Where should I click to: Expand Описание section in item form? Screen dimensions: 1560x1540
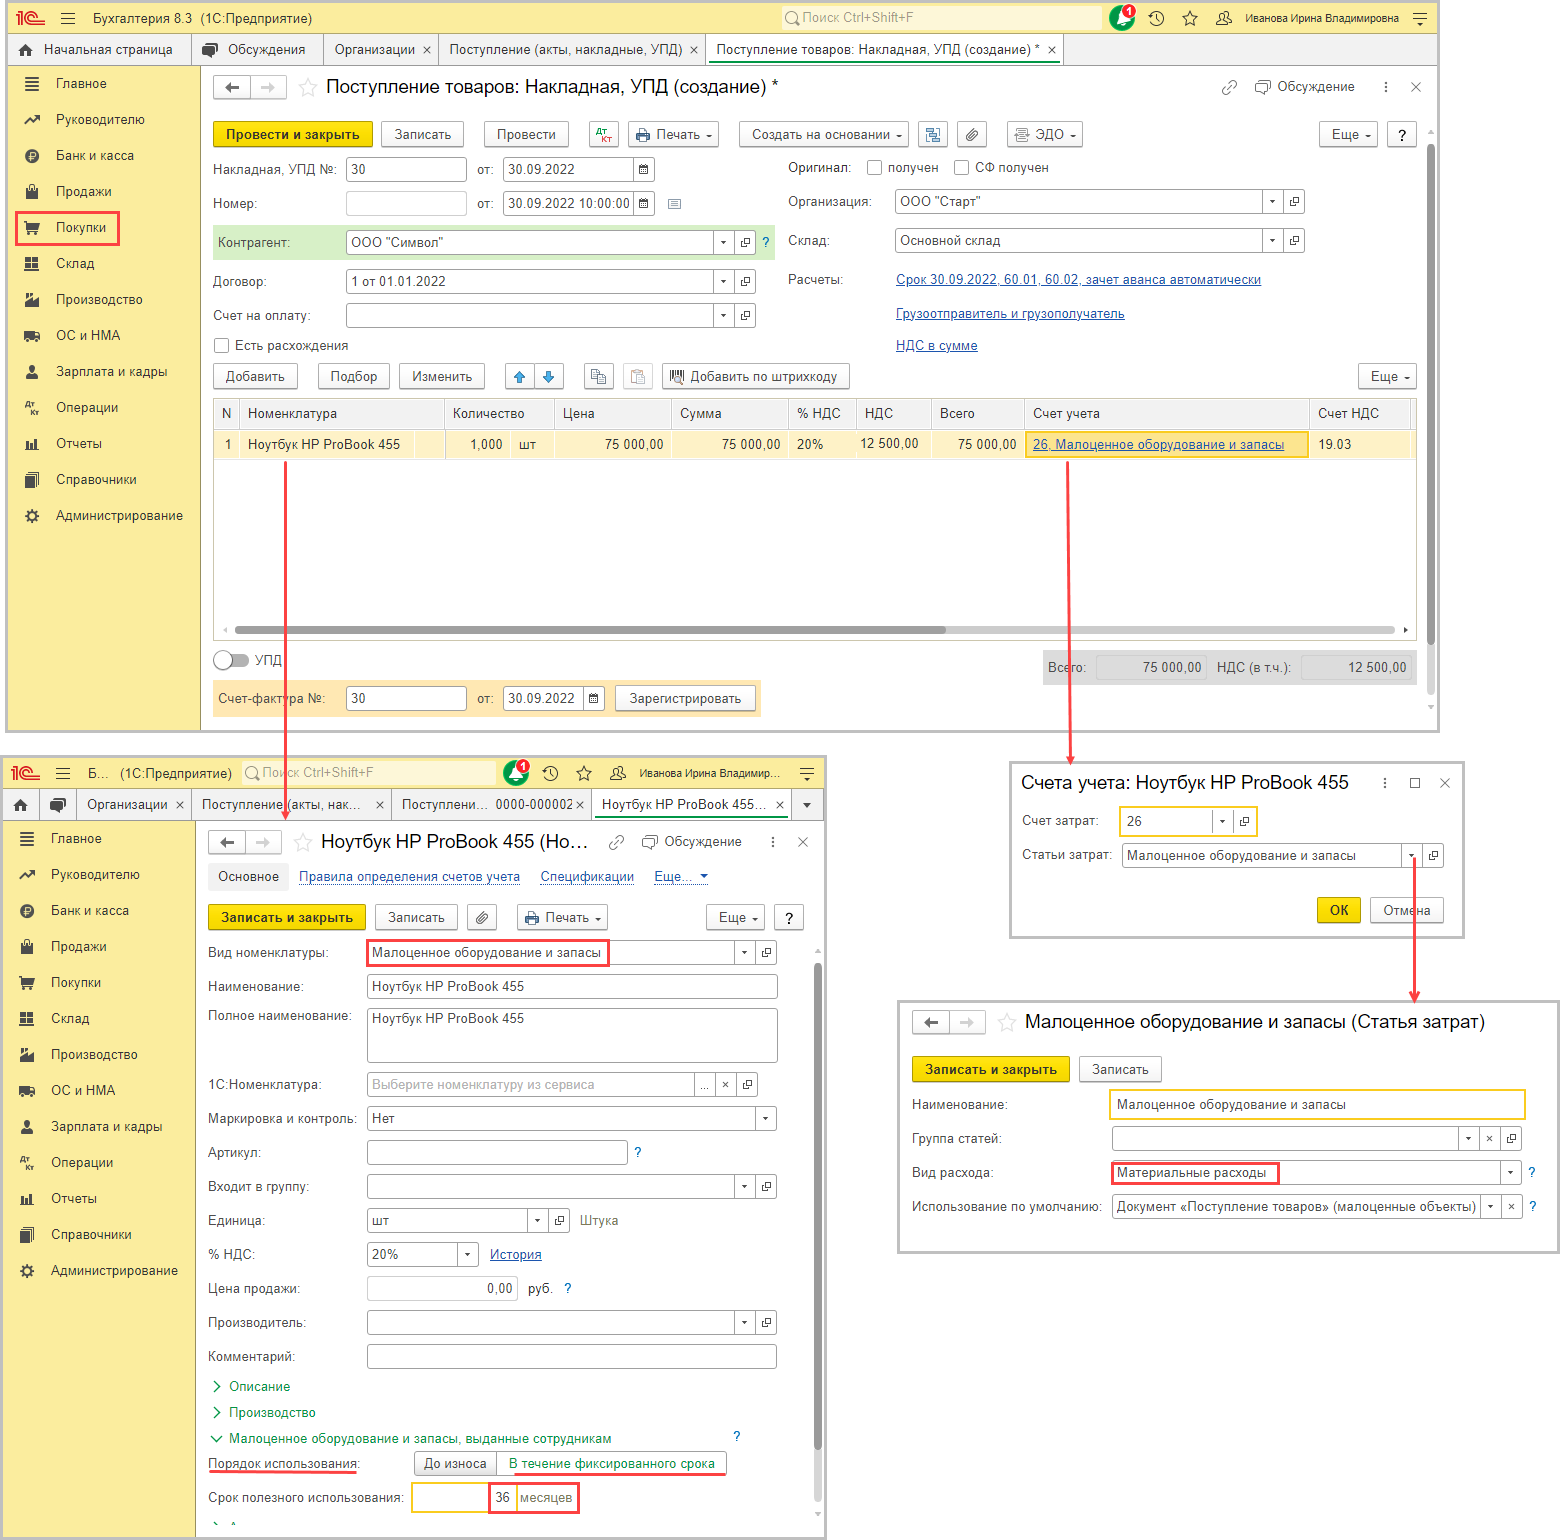tap(251, 1387)
